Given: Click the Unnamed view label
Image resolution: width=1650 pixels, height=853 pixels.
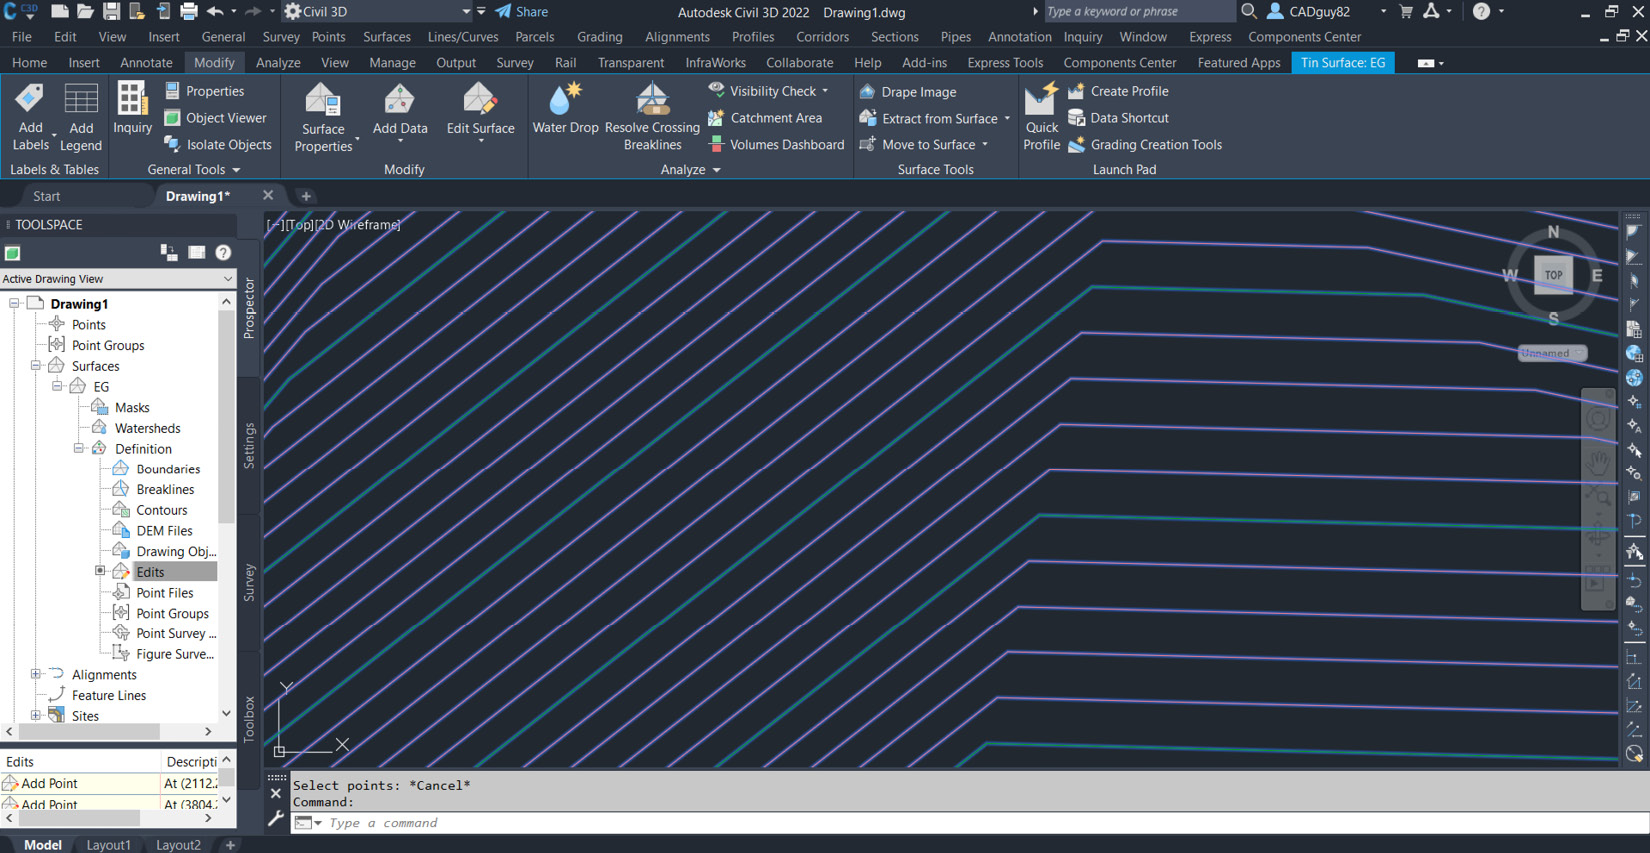Looking at the screenshot, I should coord(1552,353).
